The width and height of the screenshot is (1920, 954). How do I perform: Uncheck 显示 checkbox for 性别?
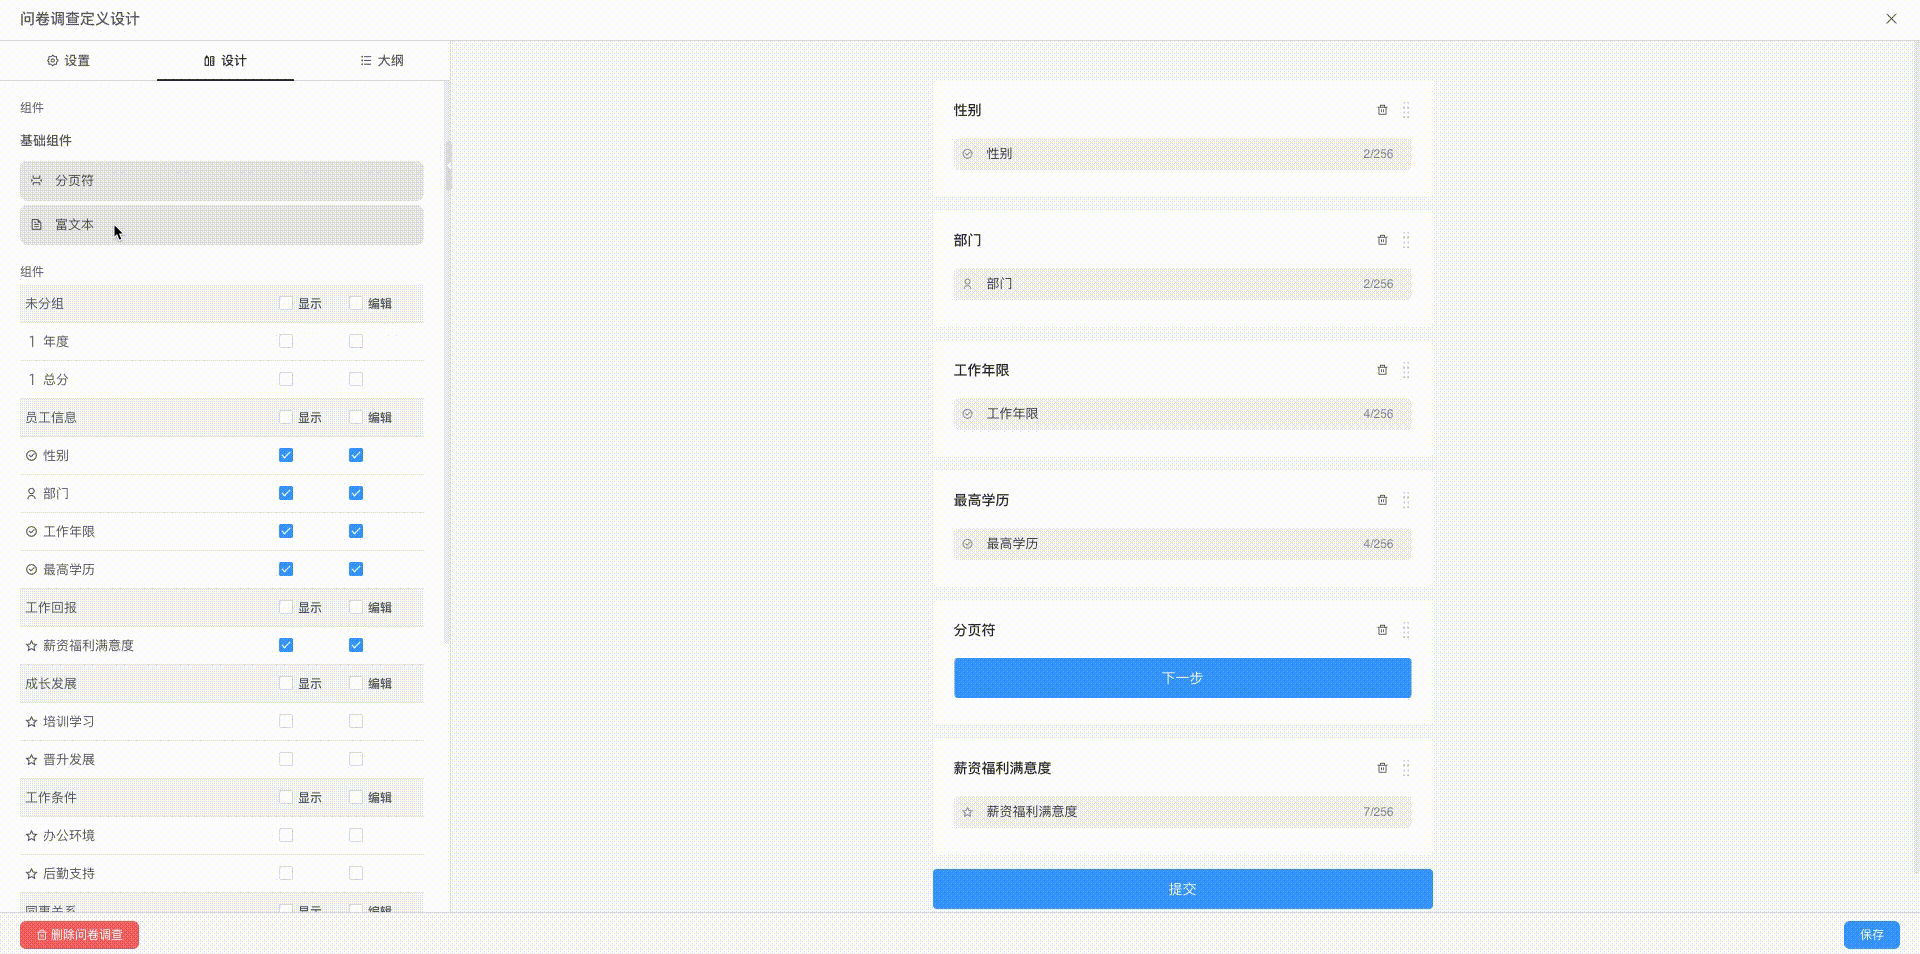click(x=286, y=455)
